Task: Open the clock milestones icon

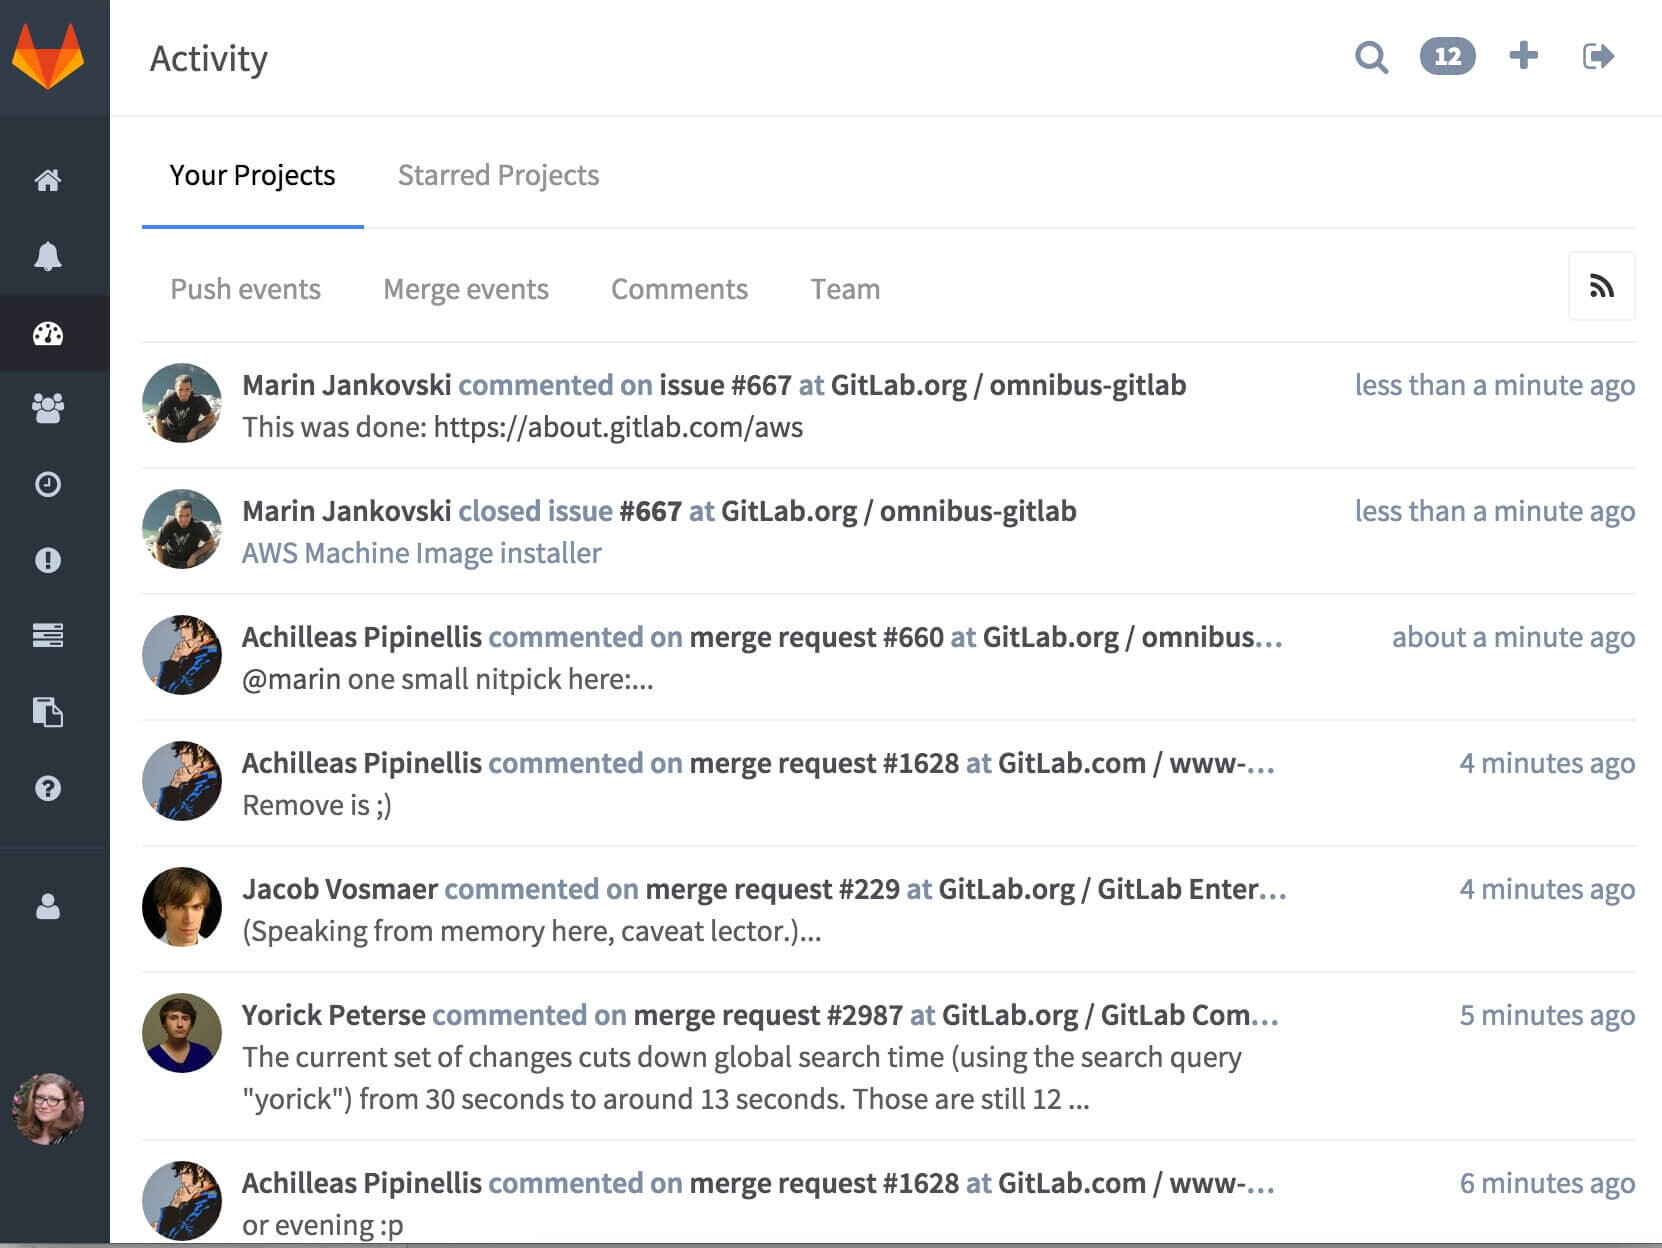Action: click(48, 484)
